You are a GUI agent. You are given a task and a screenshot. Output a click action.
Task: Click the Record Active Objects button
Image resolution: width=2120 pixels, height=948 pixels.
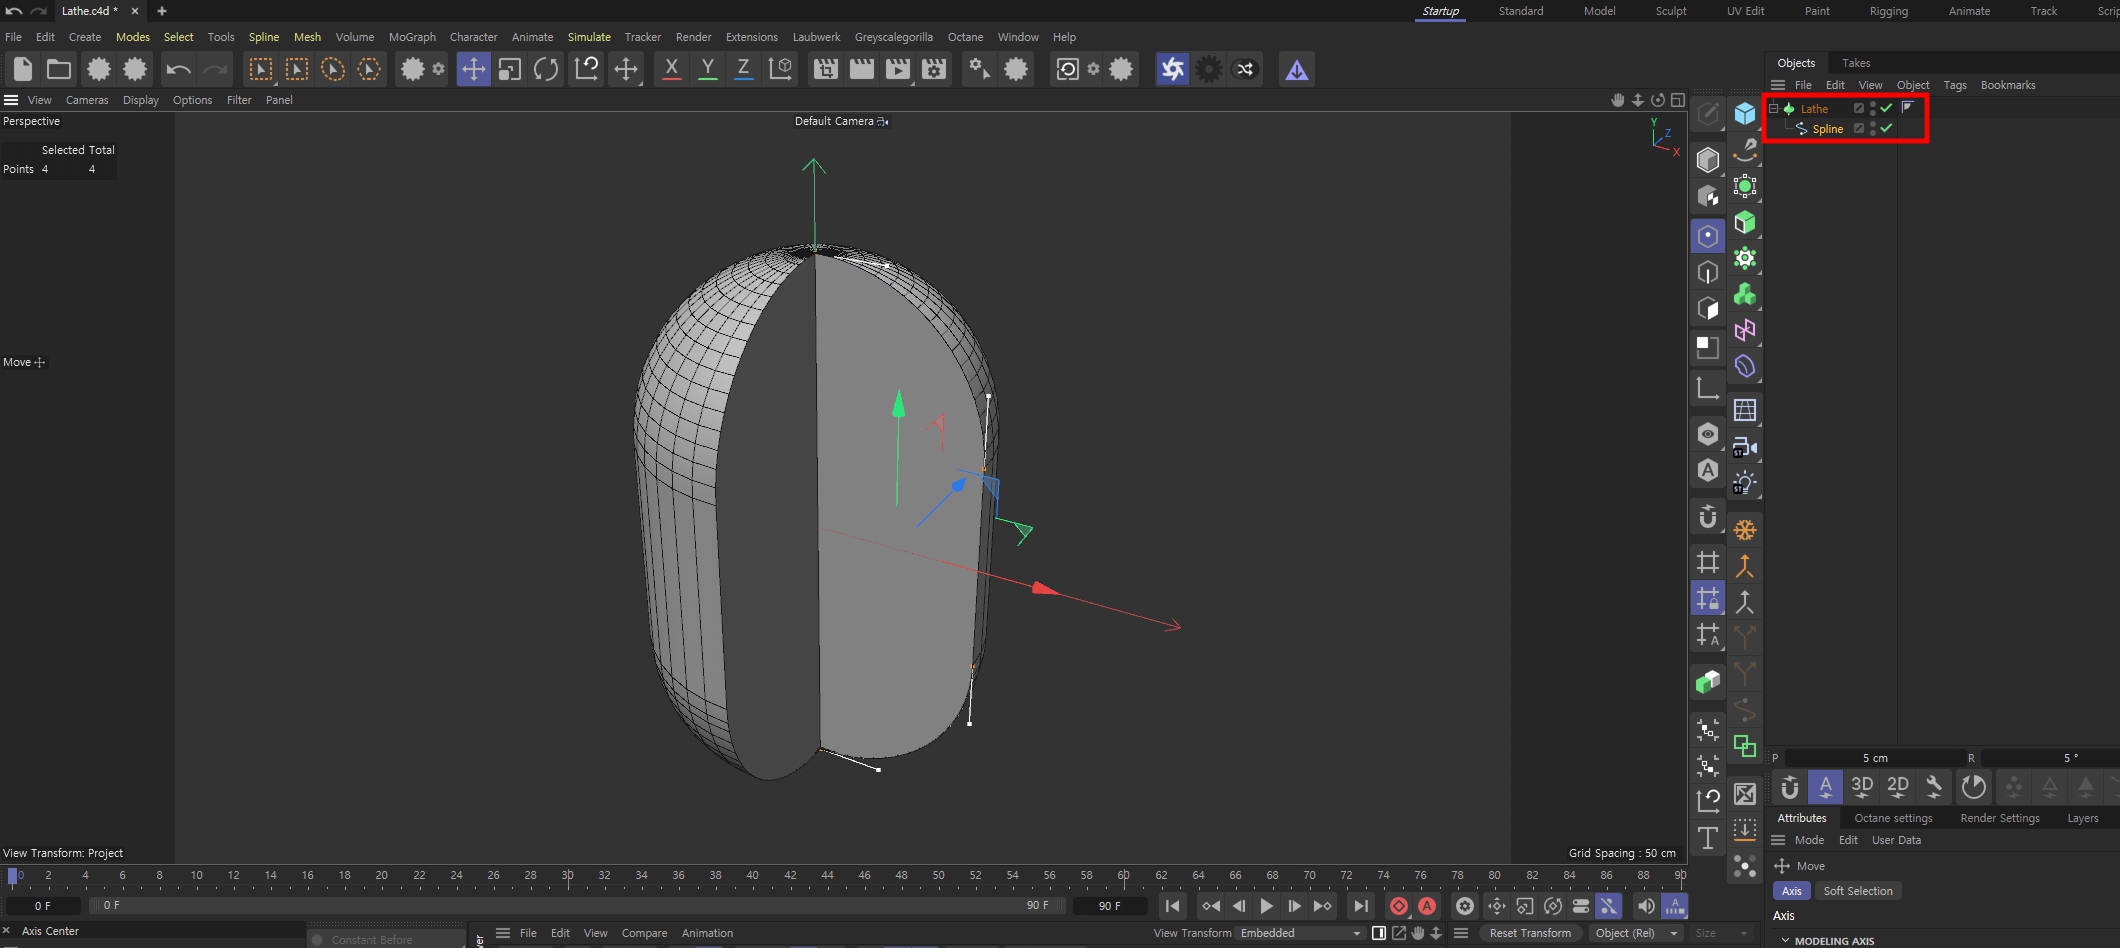point(1399,906)
